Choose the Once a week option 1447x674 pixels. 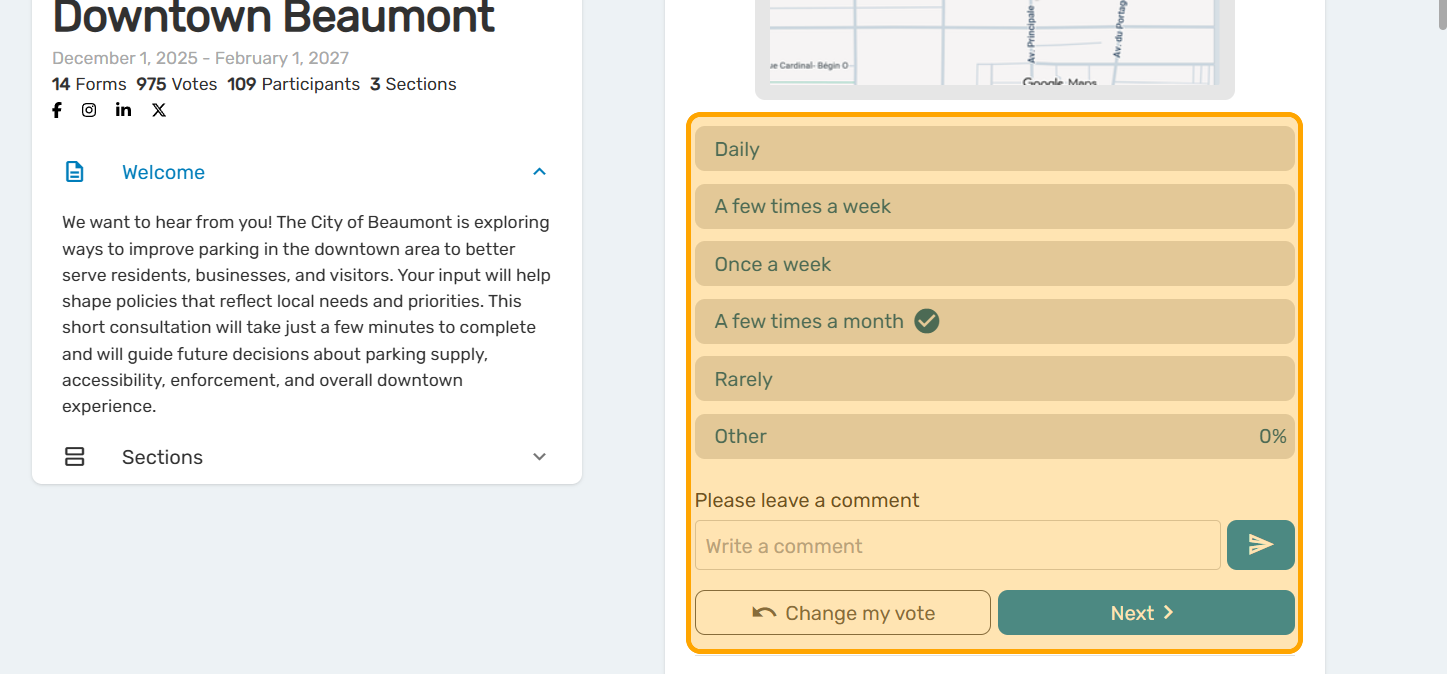[x=994, y=264]
